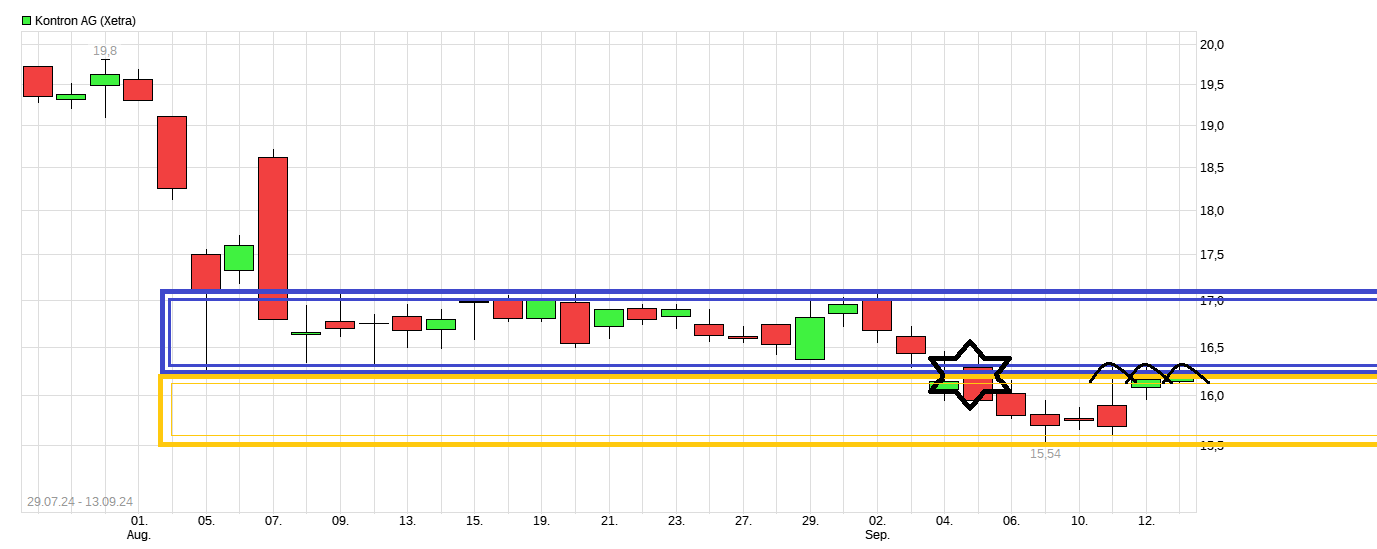Image resolution: width=1377 pixels, height=549 pixels.
Task: Click the '15,54' low price label
Action: pos(1045,453)
